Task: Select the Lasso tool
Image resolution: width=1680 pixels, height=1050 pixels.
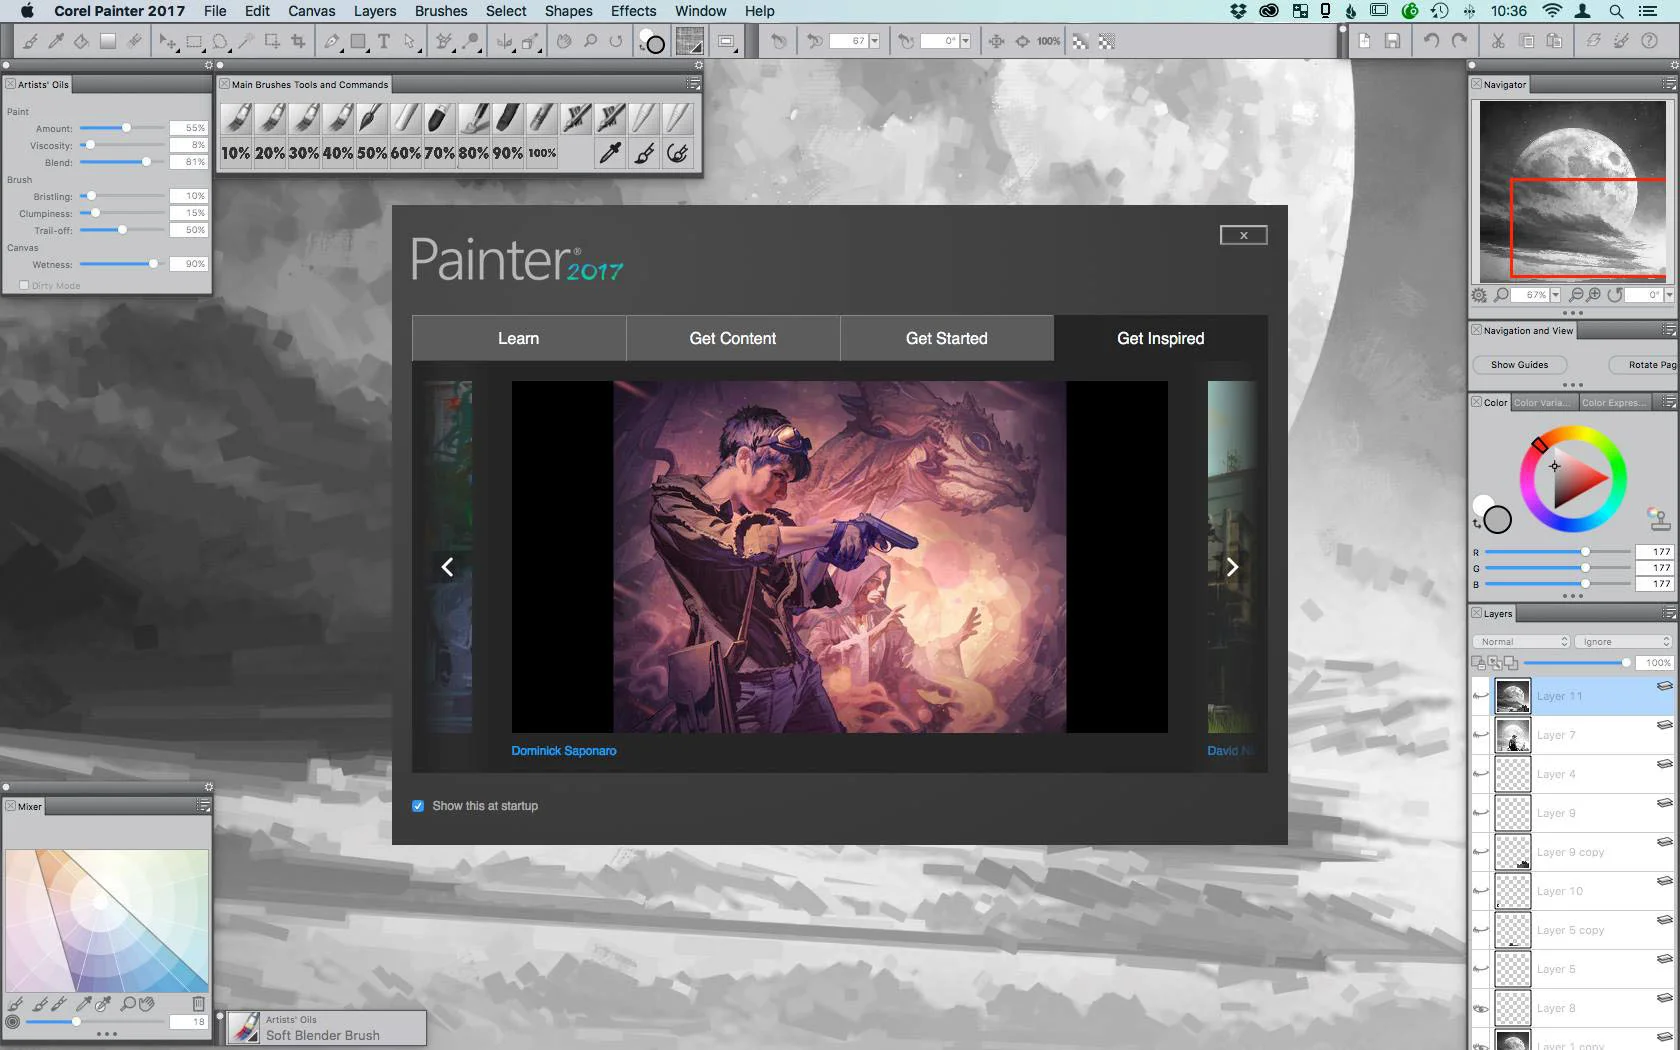Action: pyautogui.click(x=220, y=41)
